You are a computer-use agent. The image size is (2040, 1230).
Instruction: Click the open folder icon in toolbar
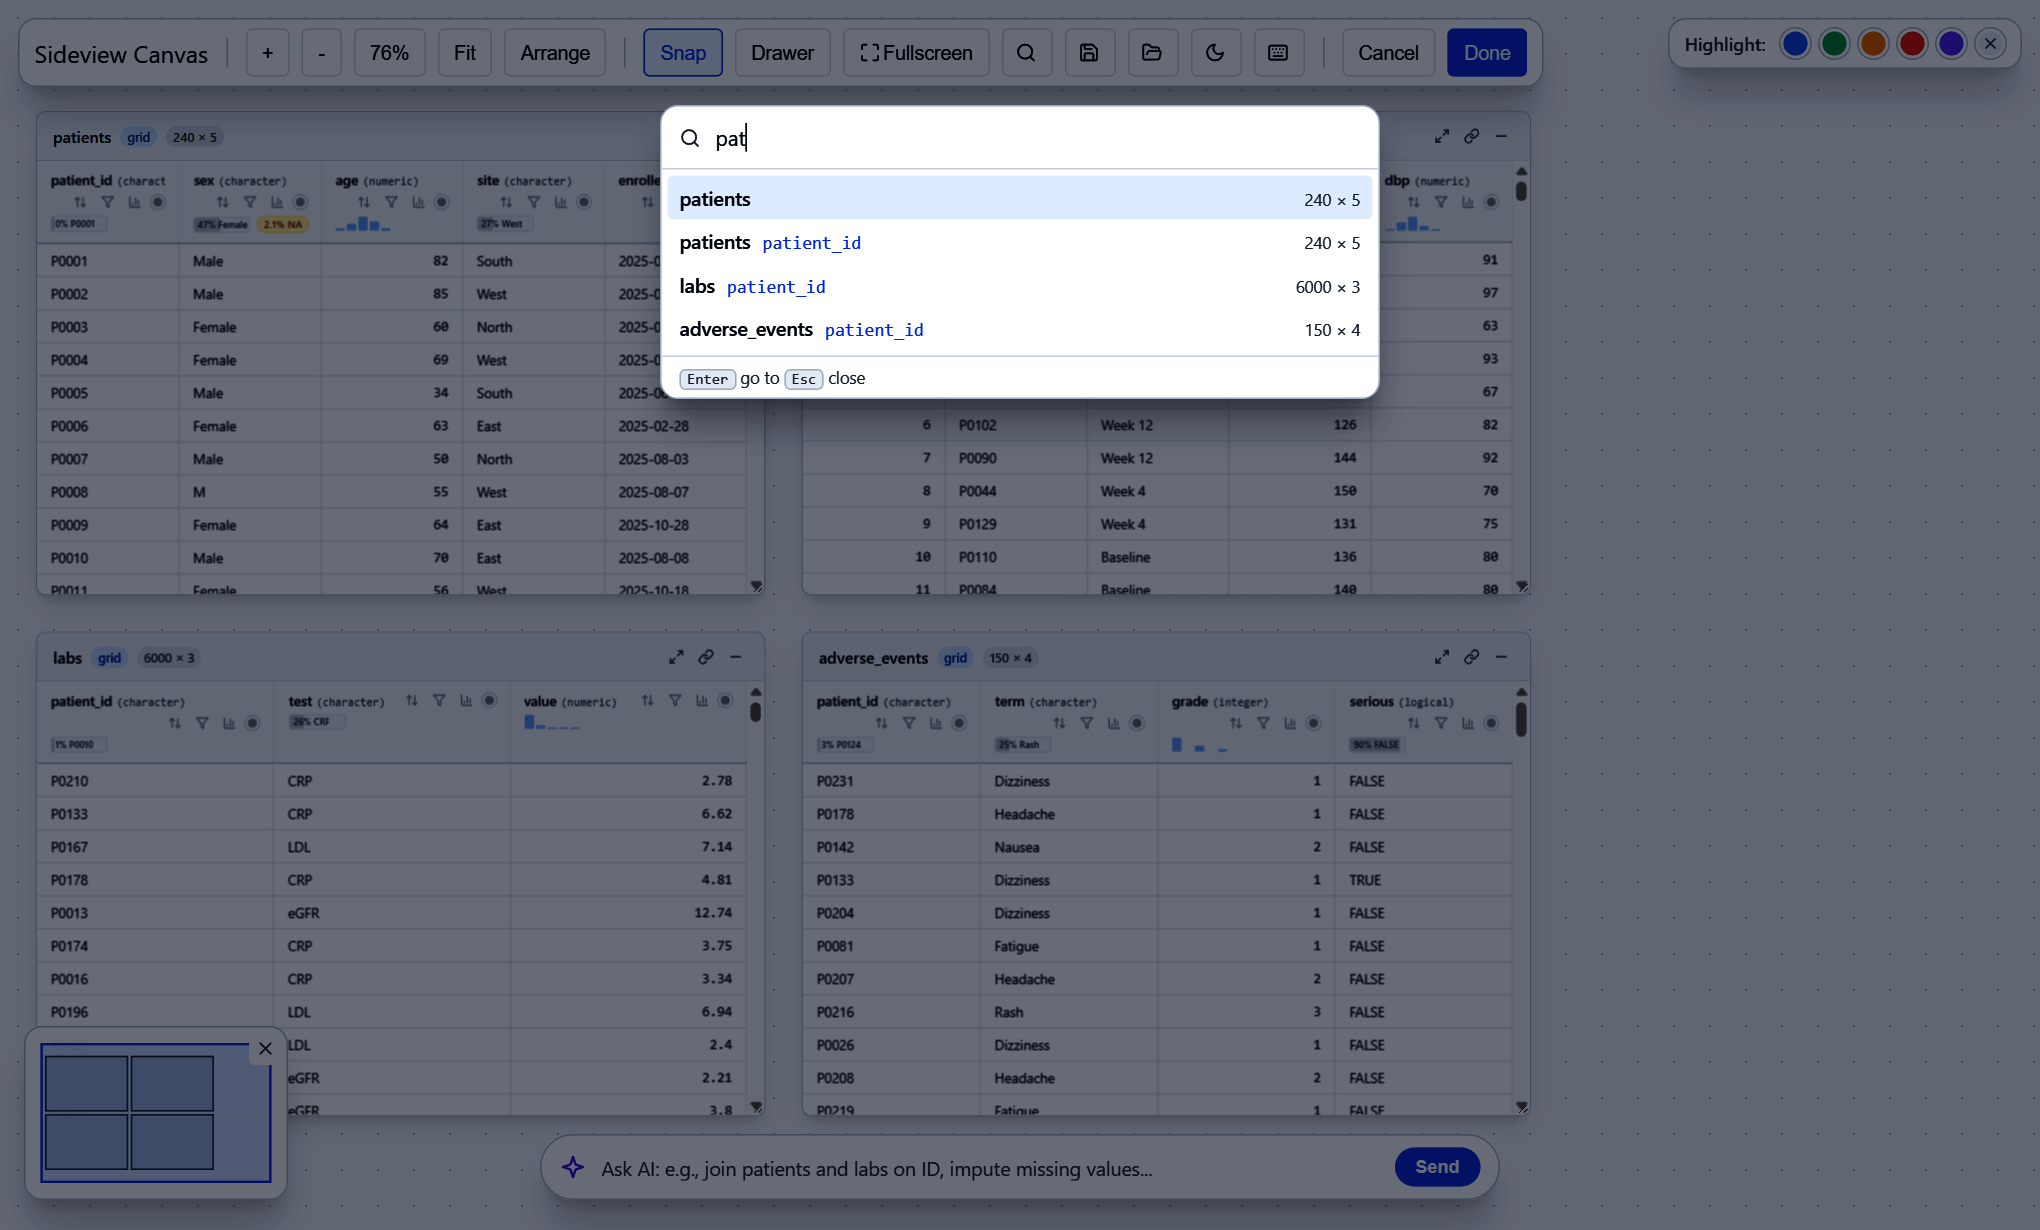(x=1152, y=53)
